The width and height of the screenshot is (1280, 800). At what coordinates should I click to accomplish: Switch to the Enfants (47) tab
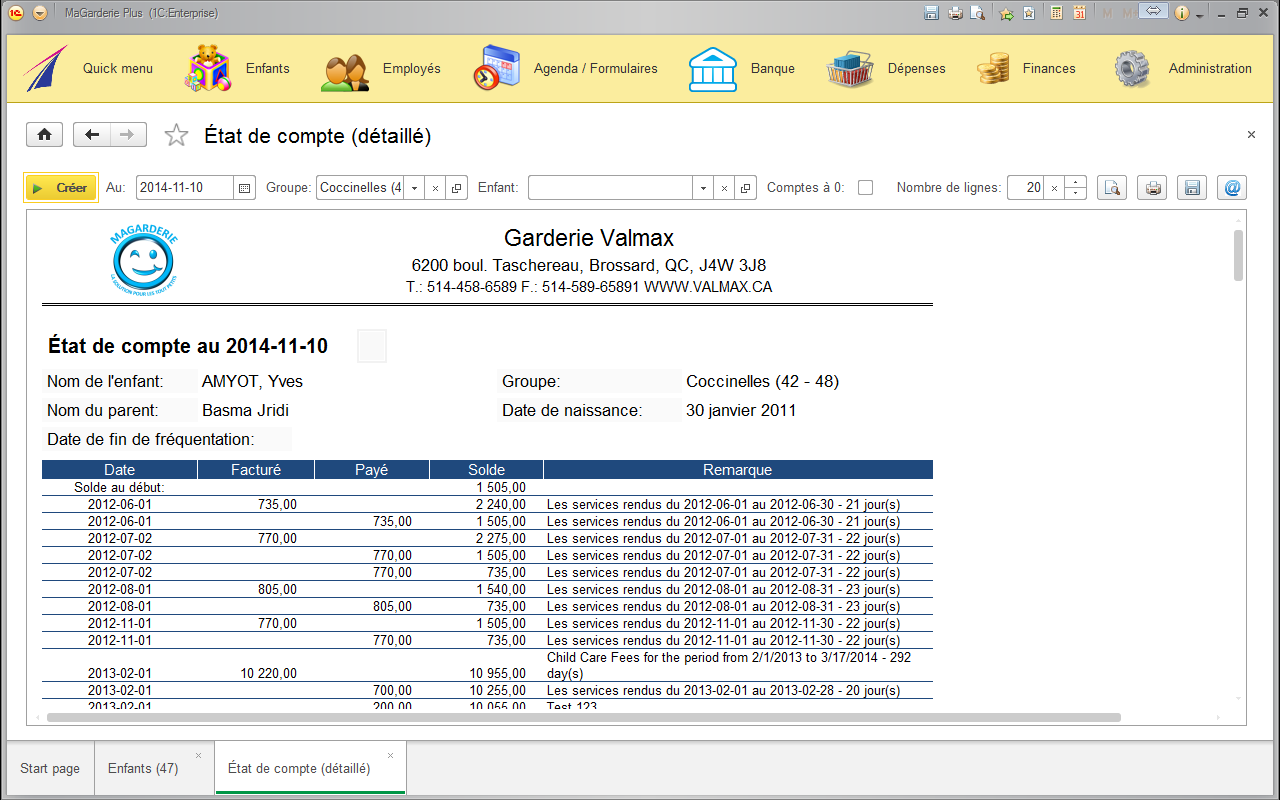click(145, 768)
